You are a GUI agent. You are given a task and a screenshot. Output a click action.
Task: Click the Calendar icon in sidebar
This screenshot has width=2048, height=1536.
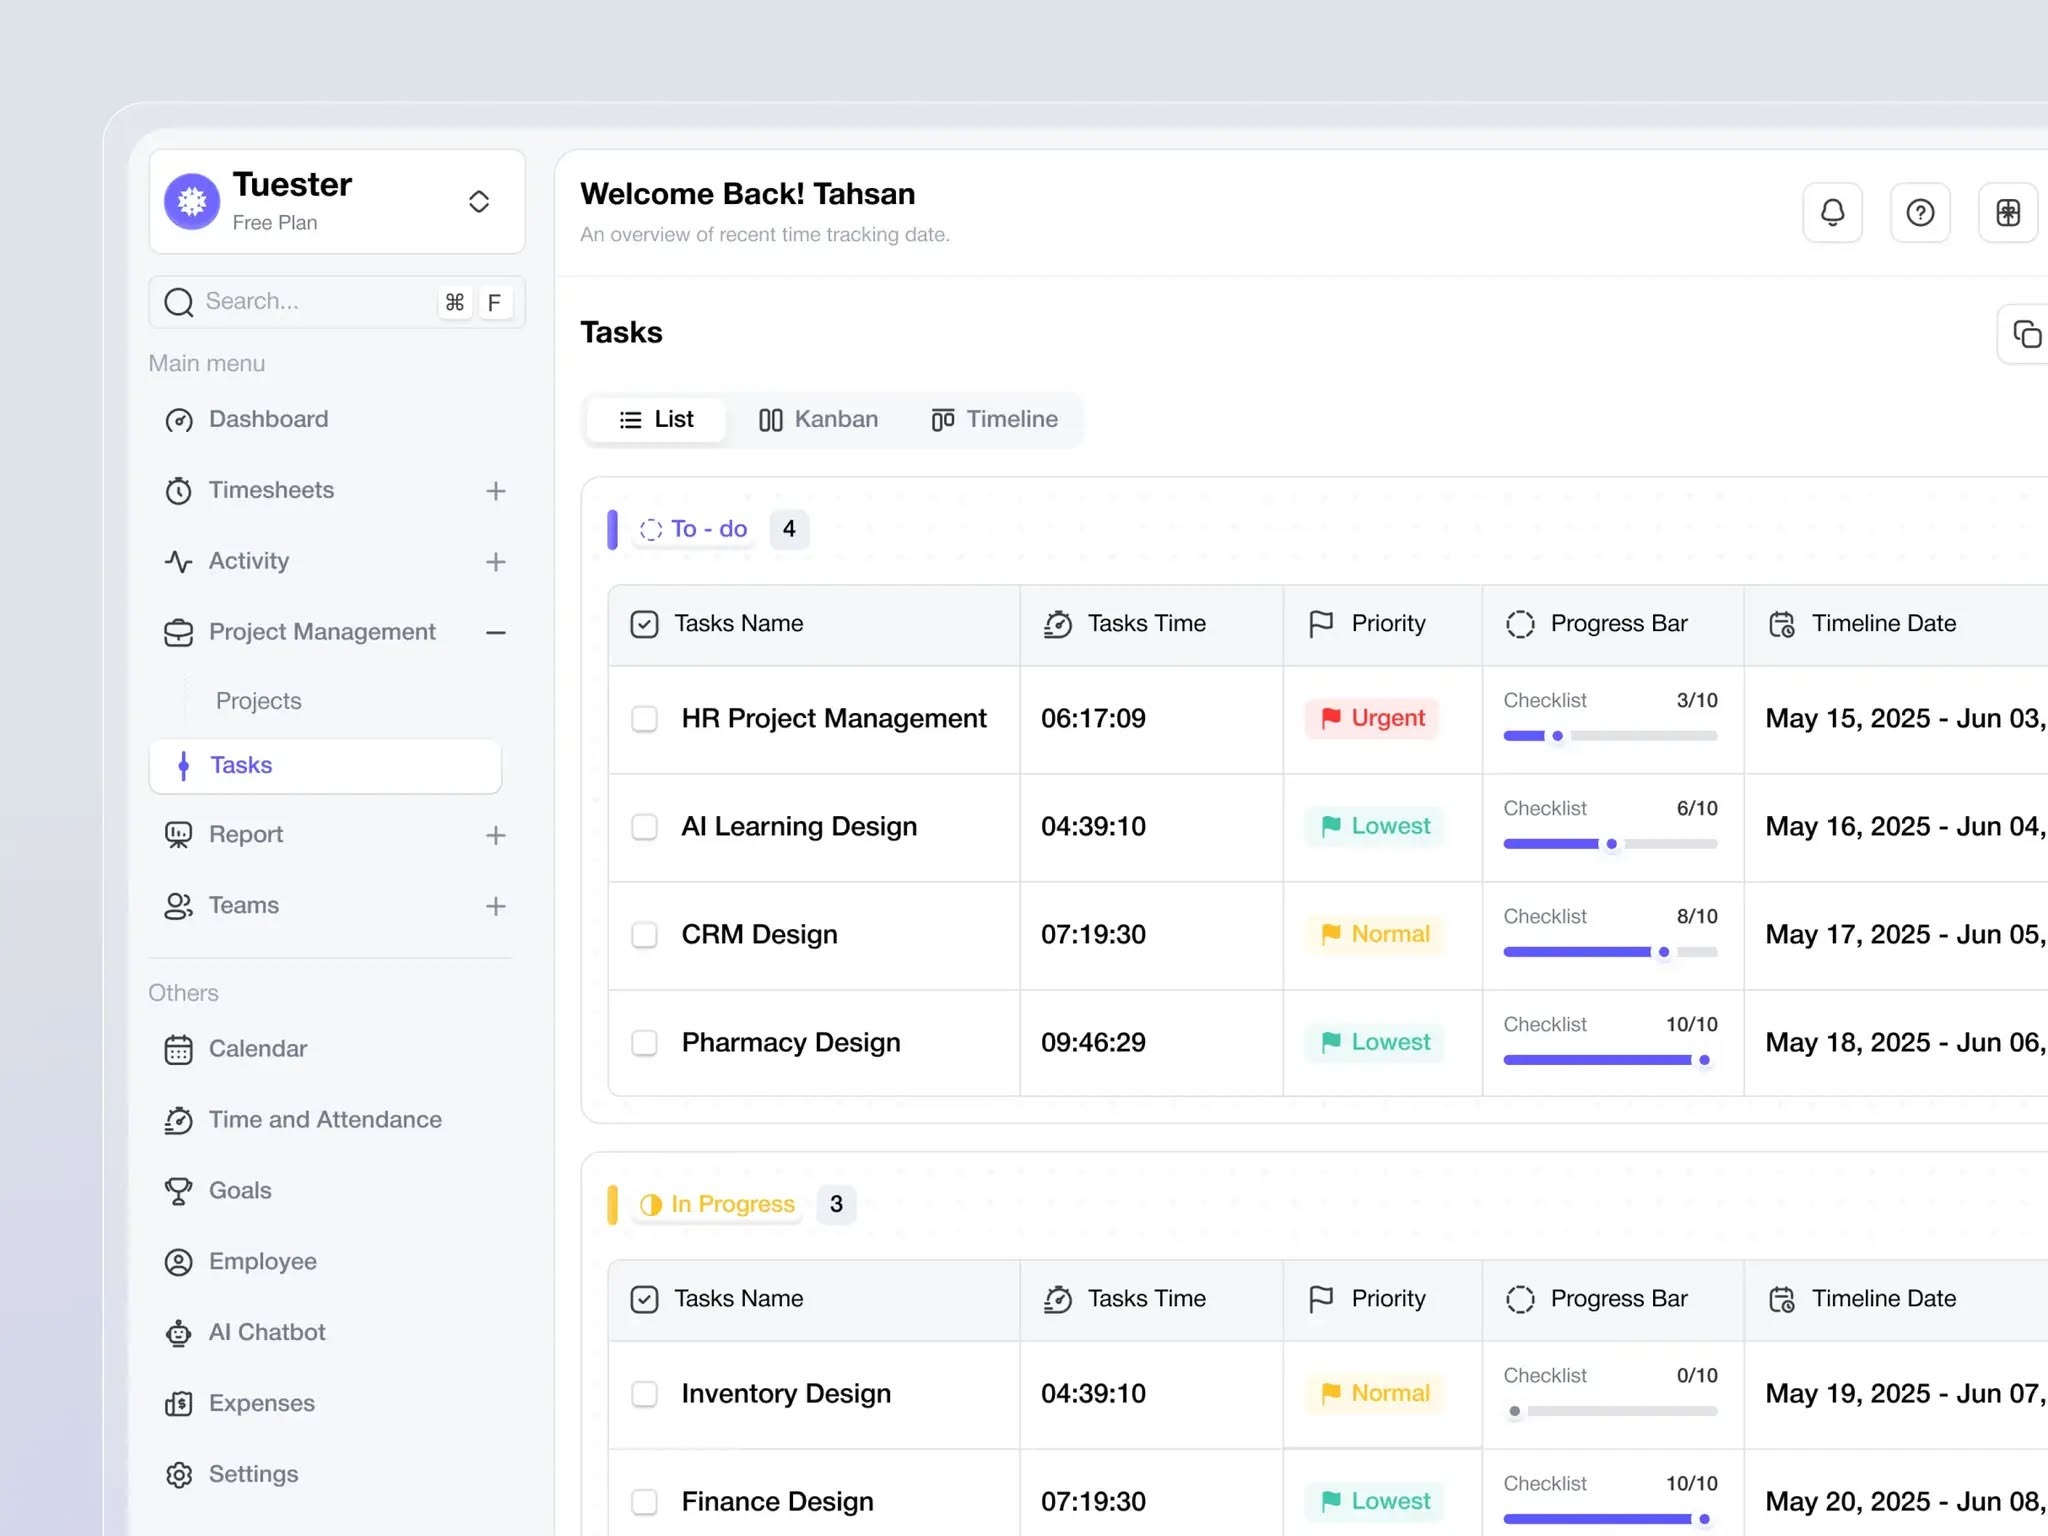[x=178, y=1049]
